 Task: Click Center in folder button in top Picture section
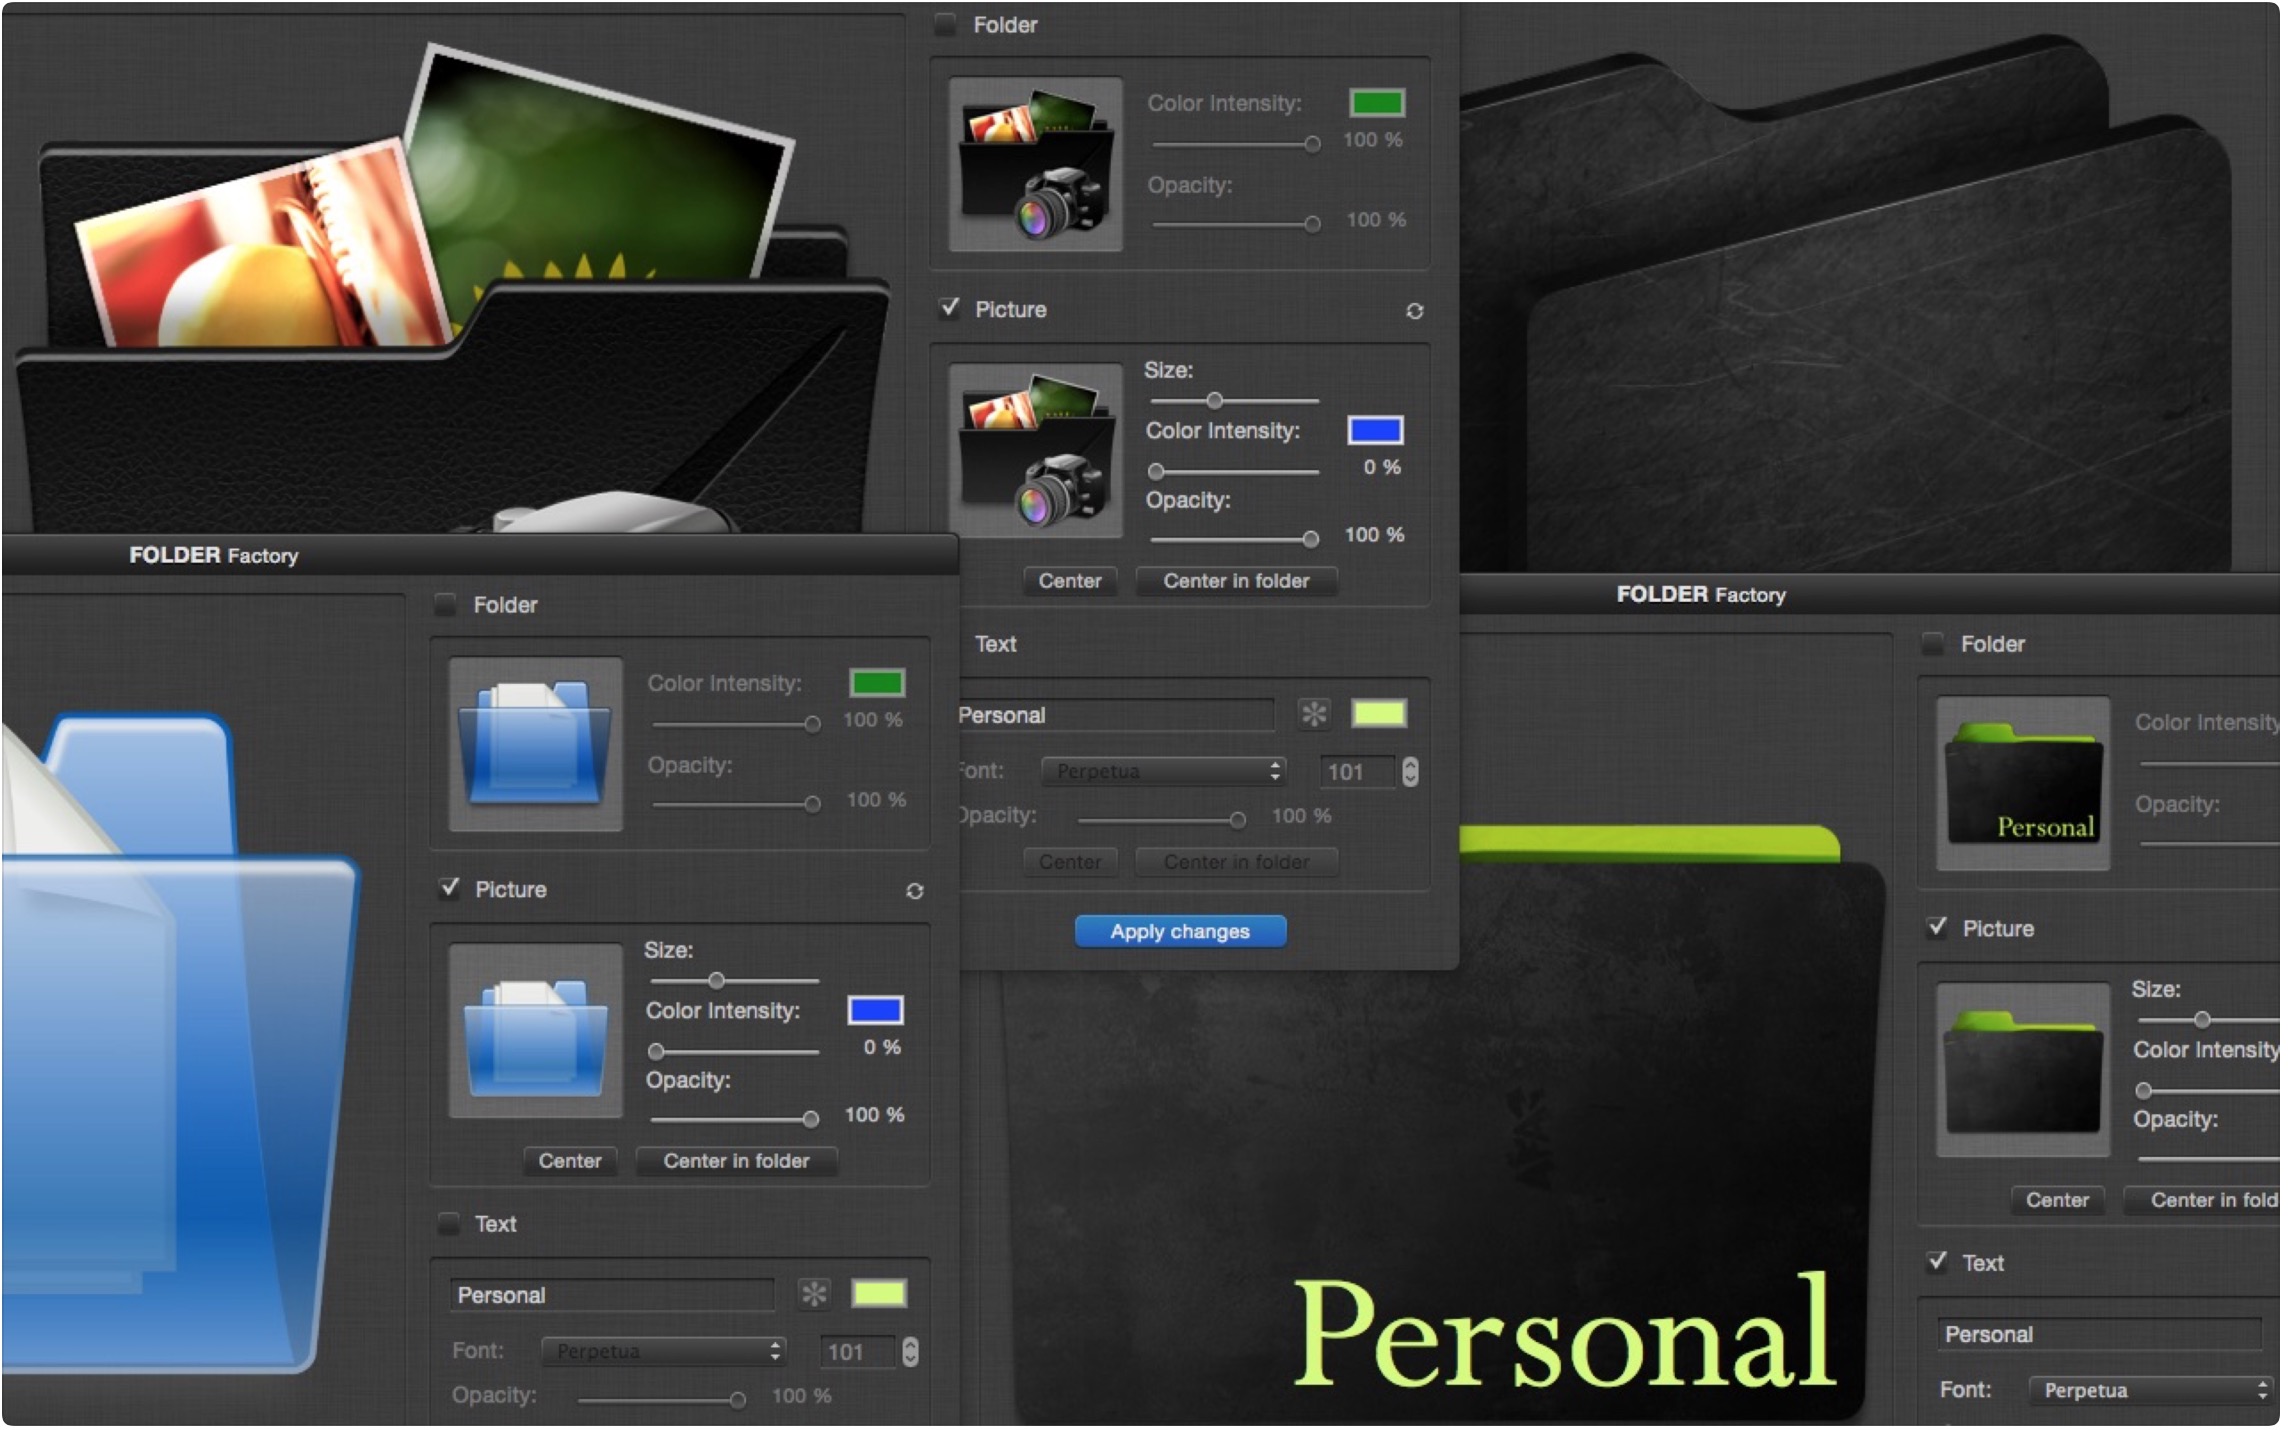1238,582
